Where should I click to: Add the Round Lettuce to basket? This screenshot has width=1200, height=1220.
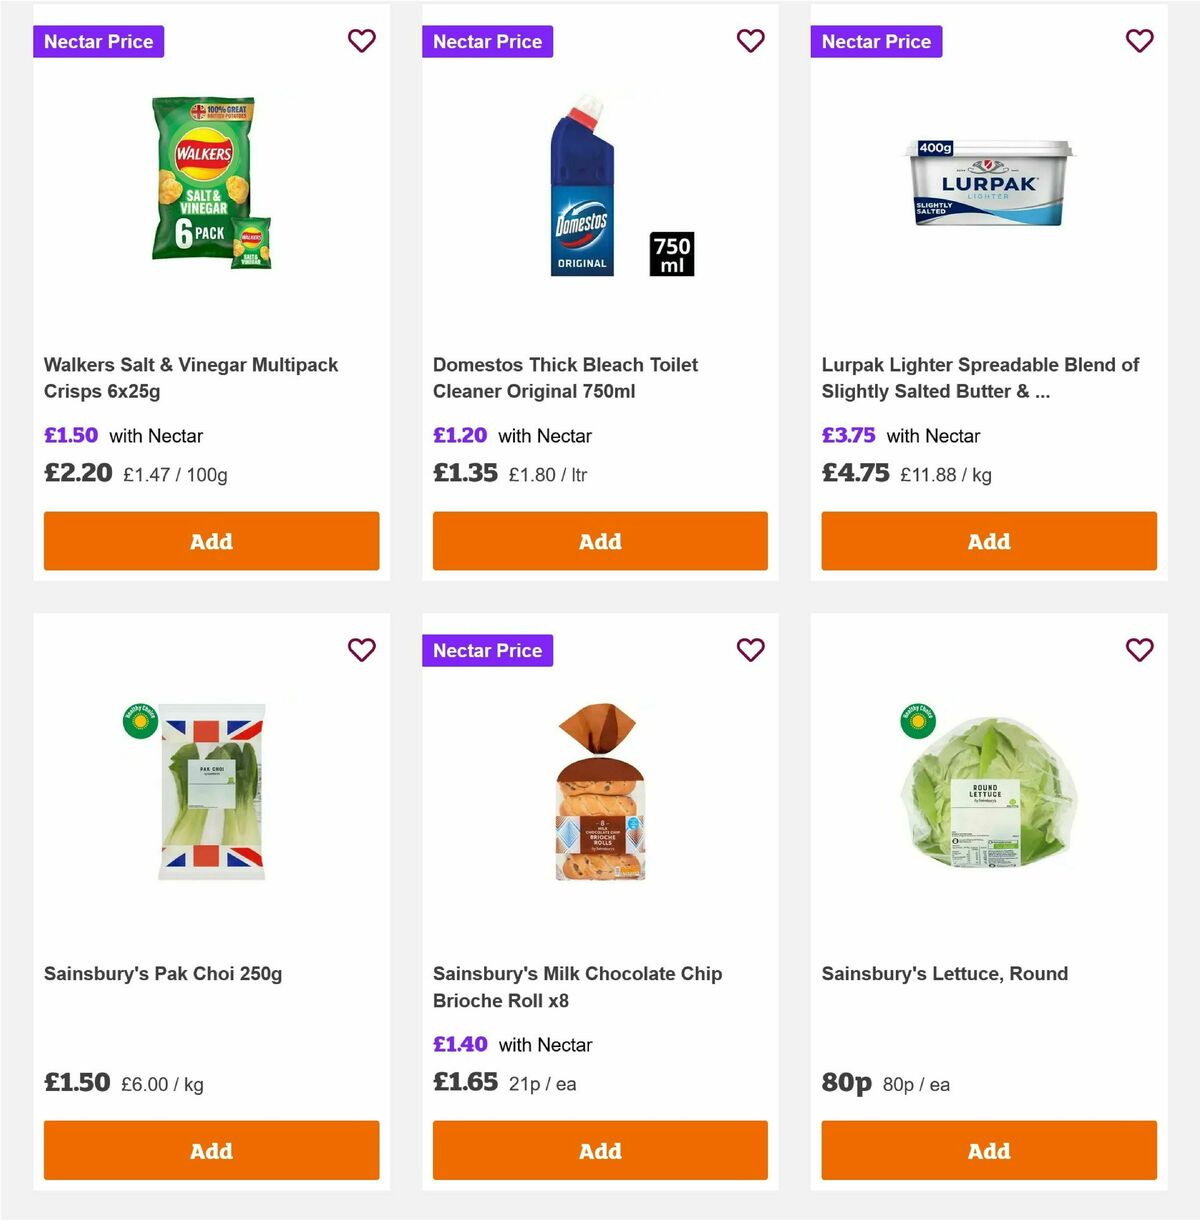click(988, 1151)
